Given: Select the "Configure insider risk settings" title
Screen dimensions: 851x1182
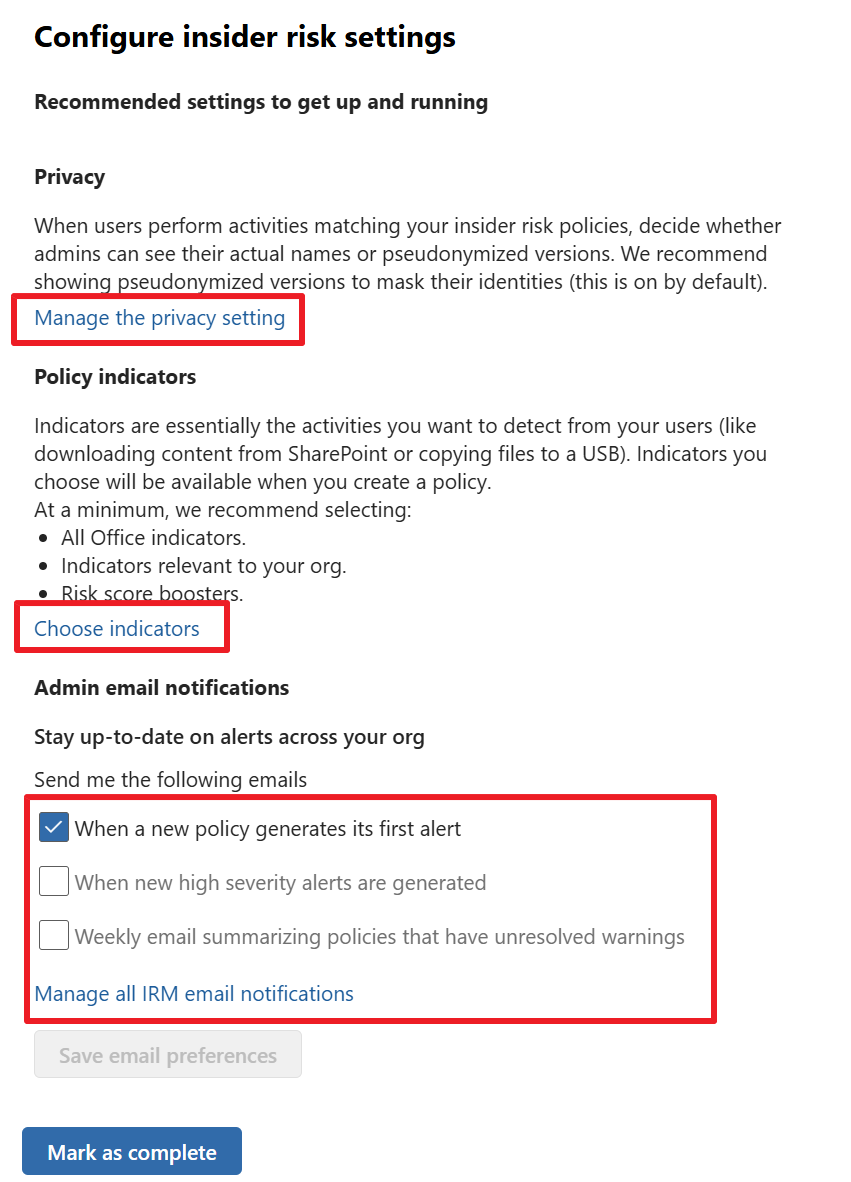Looking at the screenshot, I should point(245,37).
